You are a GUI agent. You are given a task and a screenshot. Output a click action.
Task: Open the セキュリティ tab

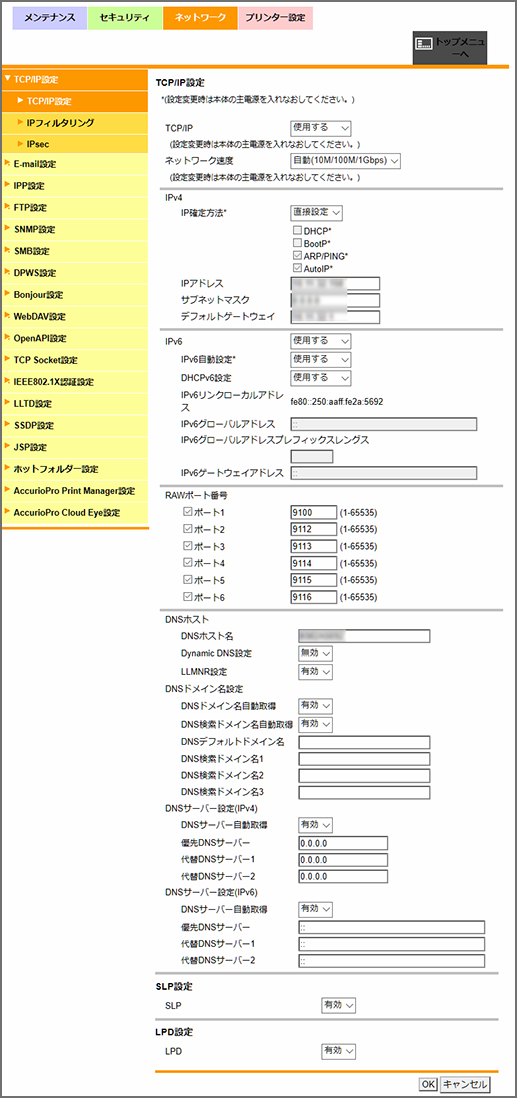click(125, 18)
